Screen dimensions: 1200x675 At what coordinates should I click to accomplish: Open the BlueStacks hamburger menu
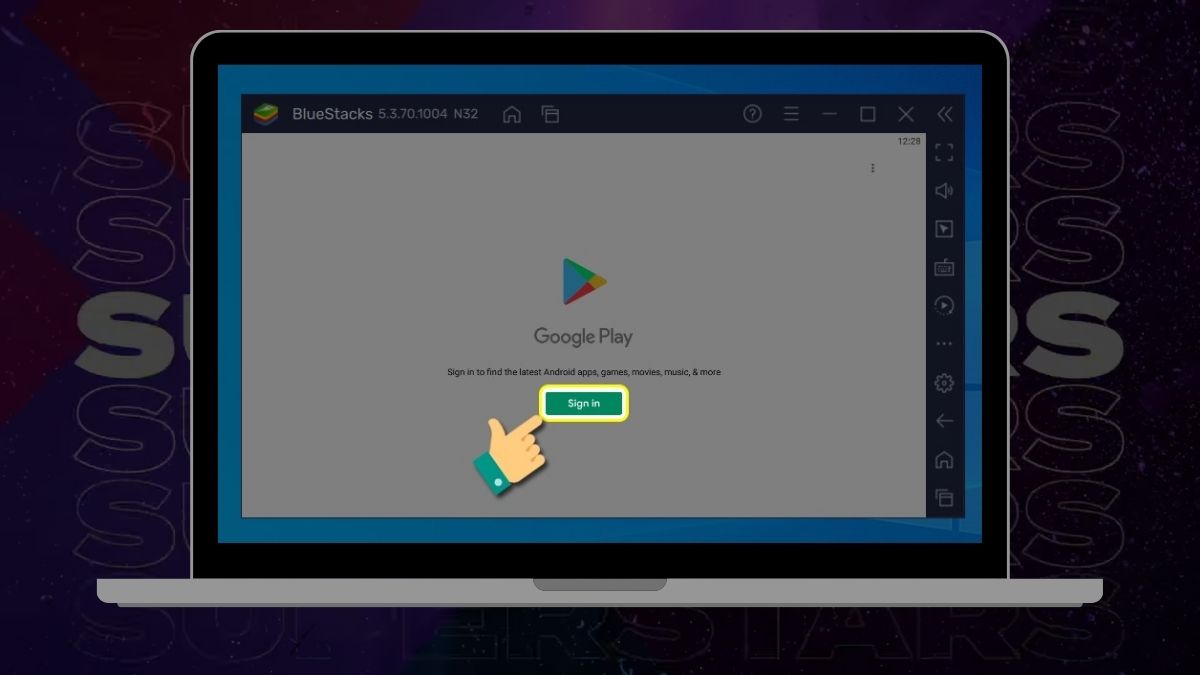(x=791, y=114)
